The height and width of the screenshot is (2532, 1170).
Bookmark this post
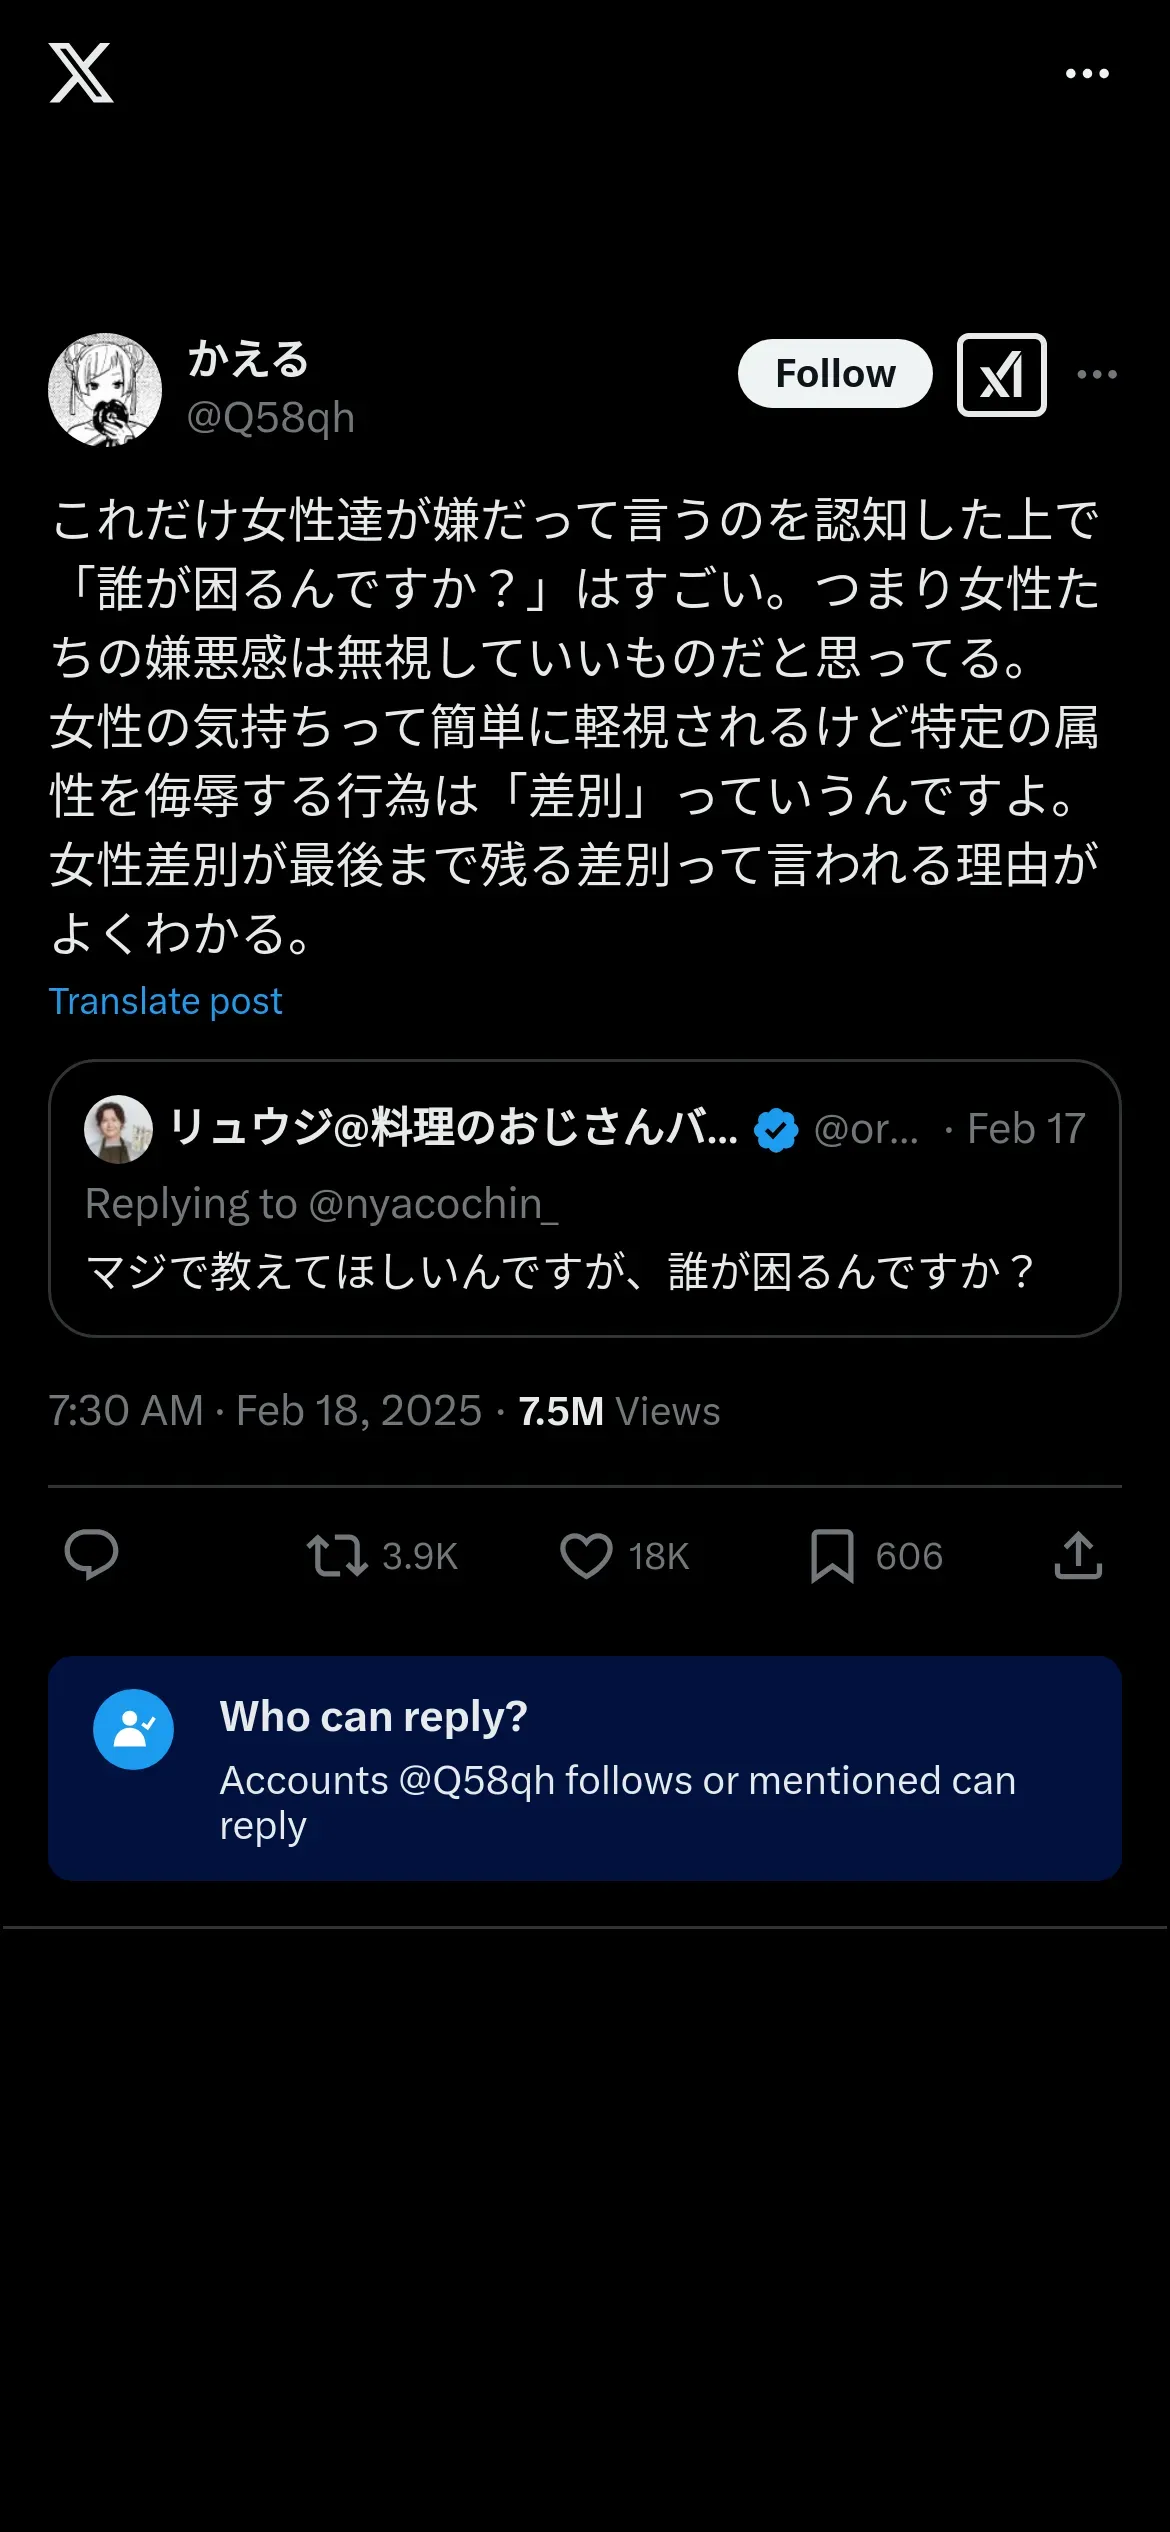click(x=832, y=1556)
